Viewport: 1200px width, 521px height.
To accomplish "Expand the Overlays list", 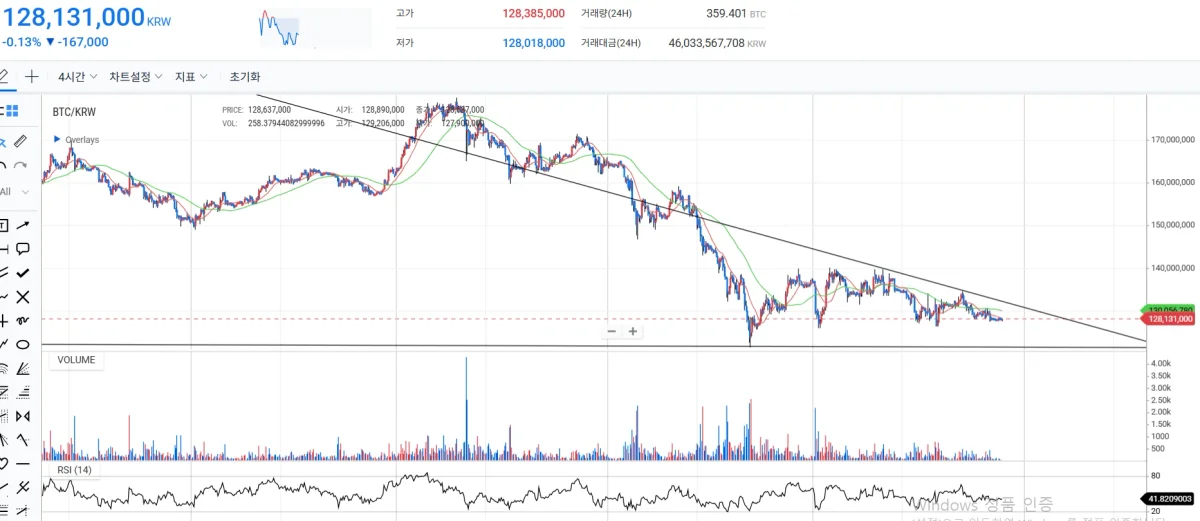I will click(76, 140).
